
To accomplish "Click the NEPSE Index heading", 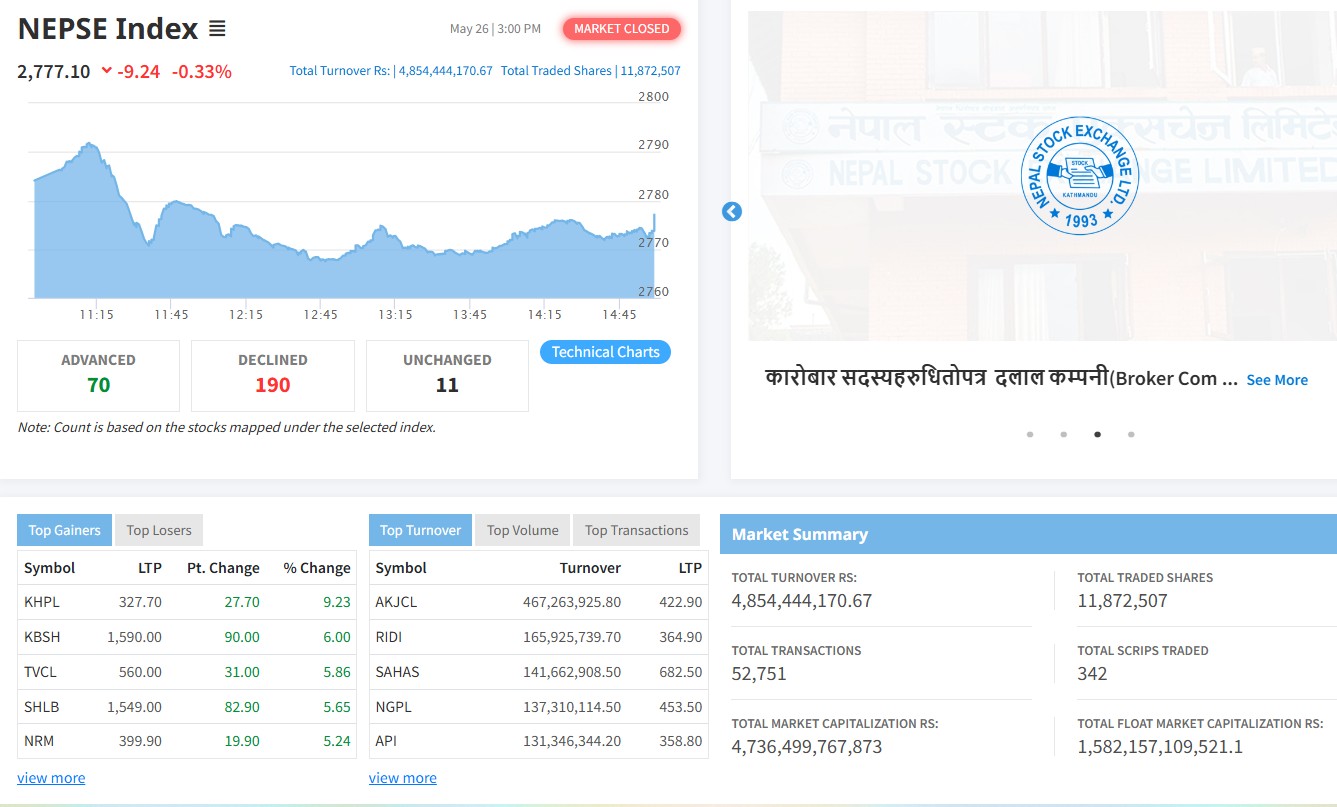I will pos(108,29).
